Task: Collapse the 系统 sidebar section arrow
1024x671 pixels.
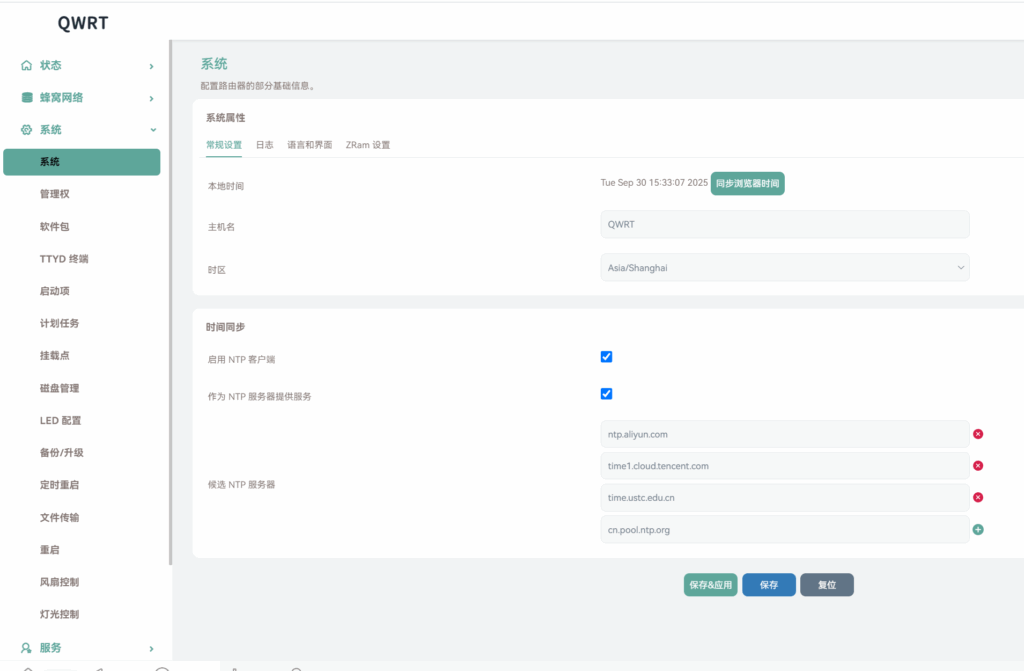Action: click(x=152, y=130)
